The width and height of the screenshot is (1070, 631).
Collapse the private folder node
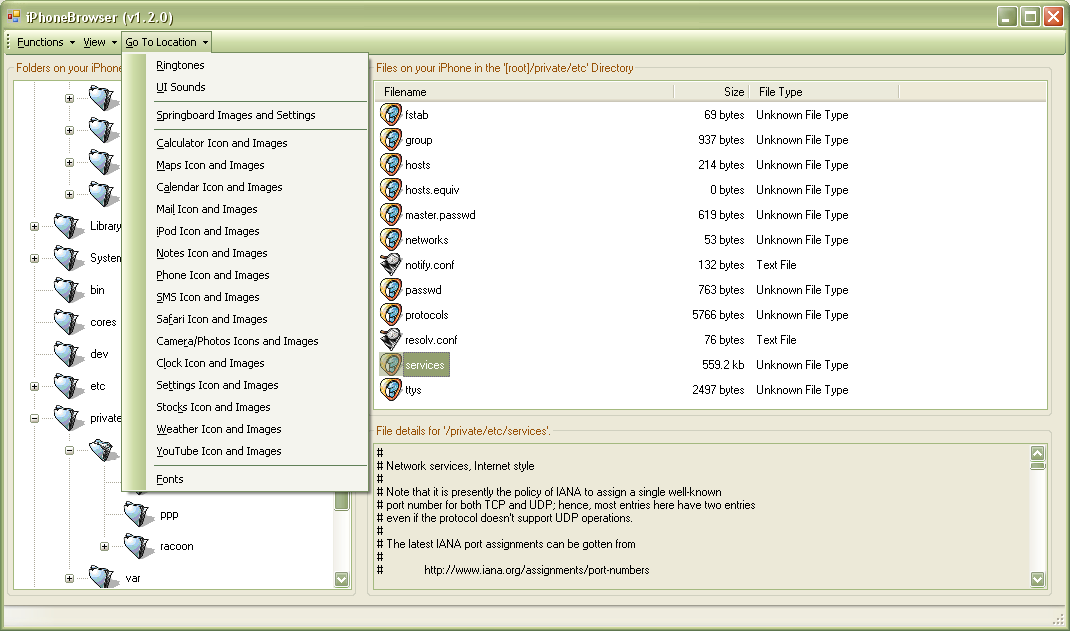tap(34, 418)
